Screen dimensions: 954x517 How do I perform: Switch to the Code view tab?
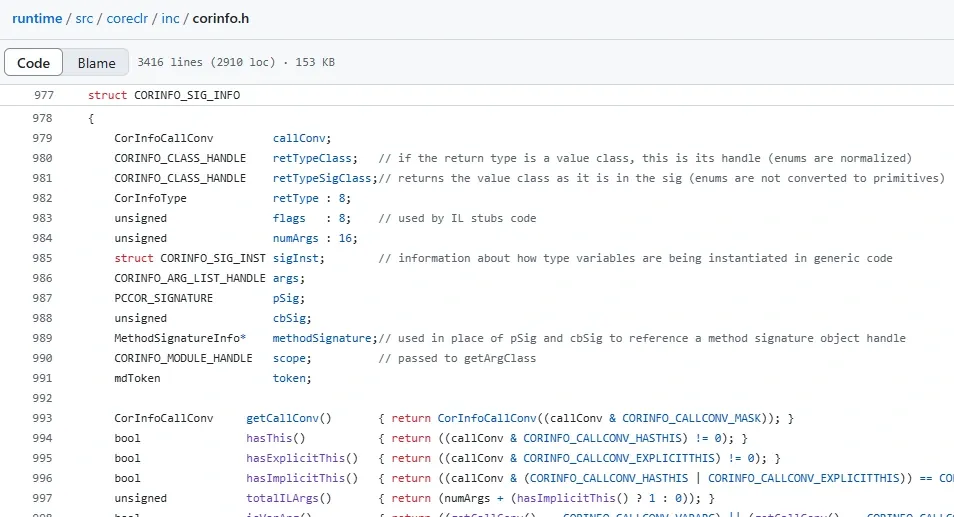(x=33, y=63)
